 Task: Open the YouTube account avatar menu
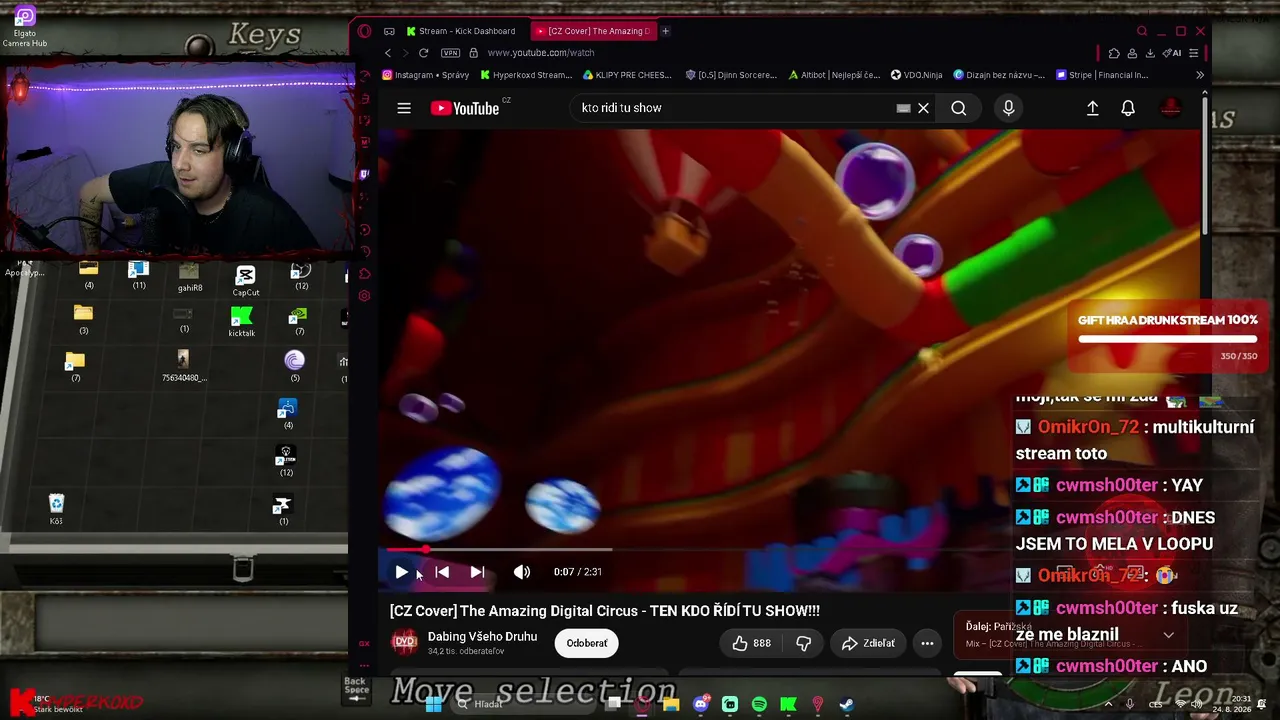pyautogui.click(x=1171, y=108)
